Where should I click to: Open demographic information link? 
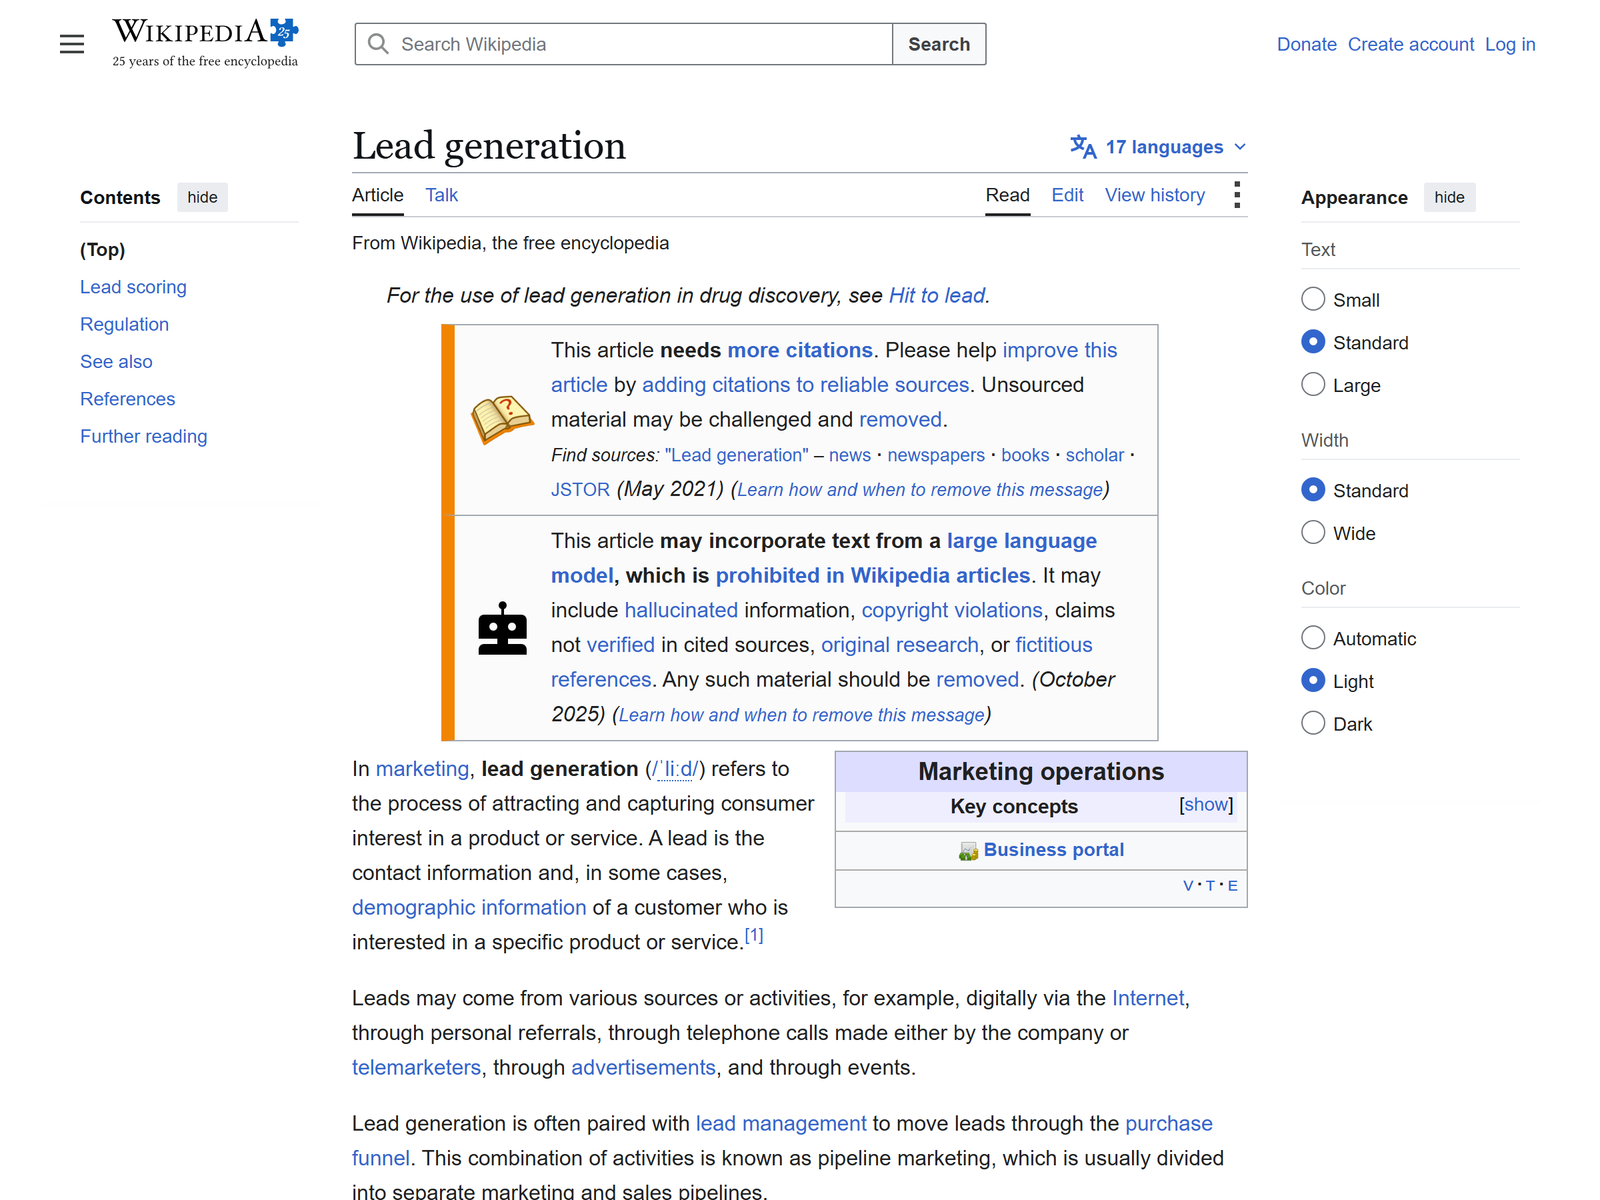pos(469,907)
